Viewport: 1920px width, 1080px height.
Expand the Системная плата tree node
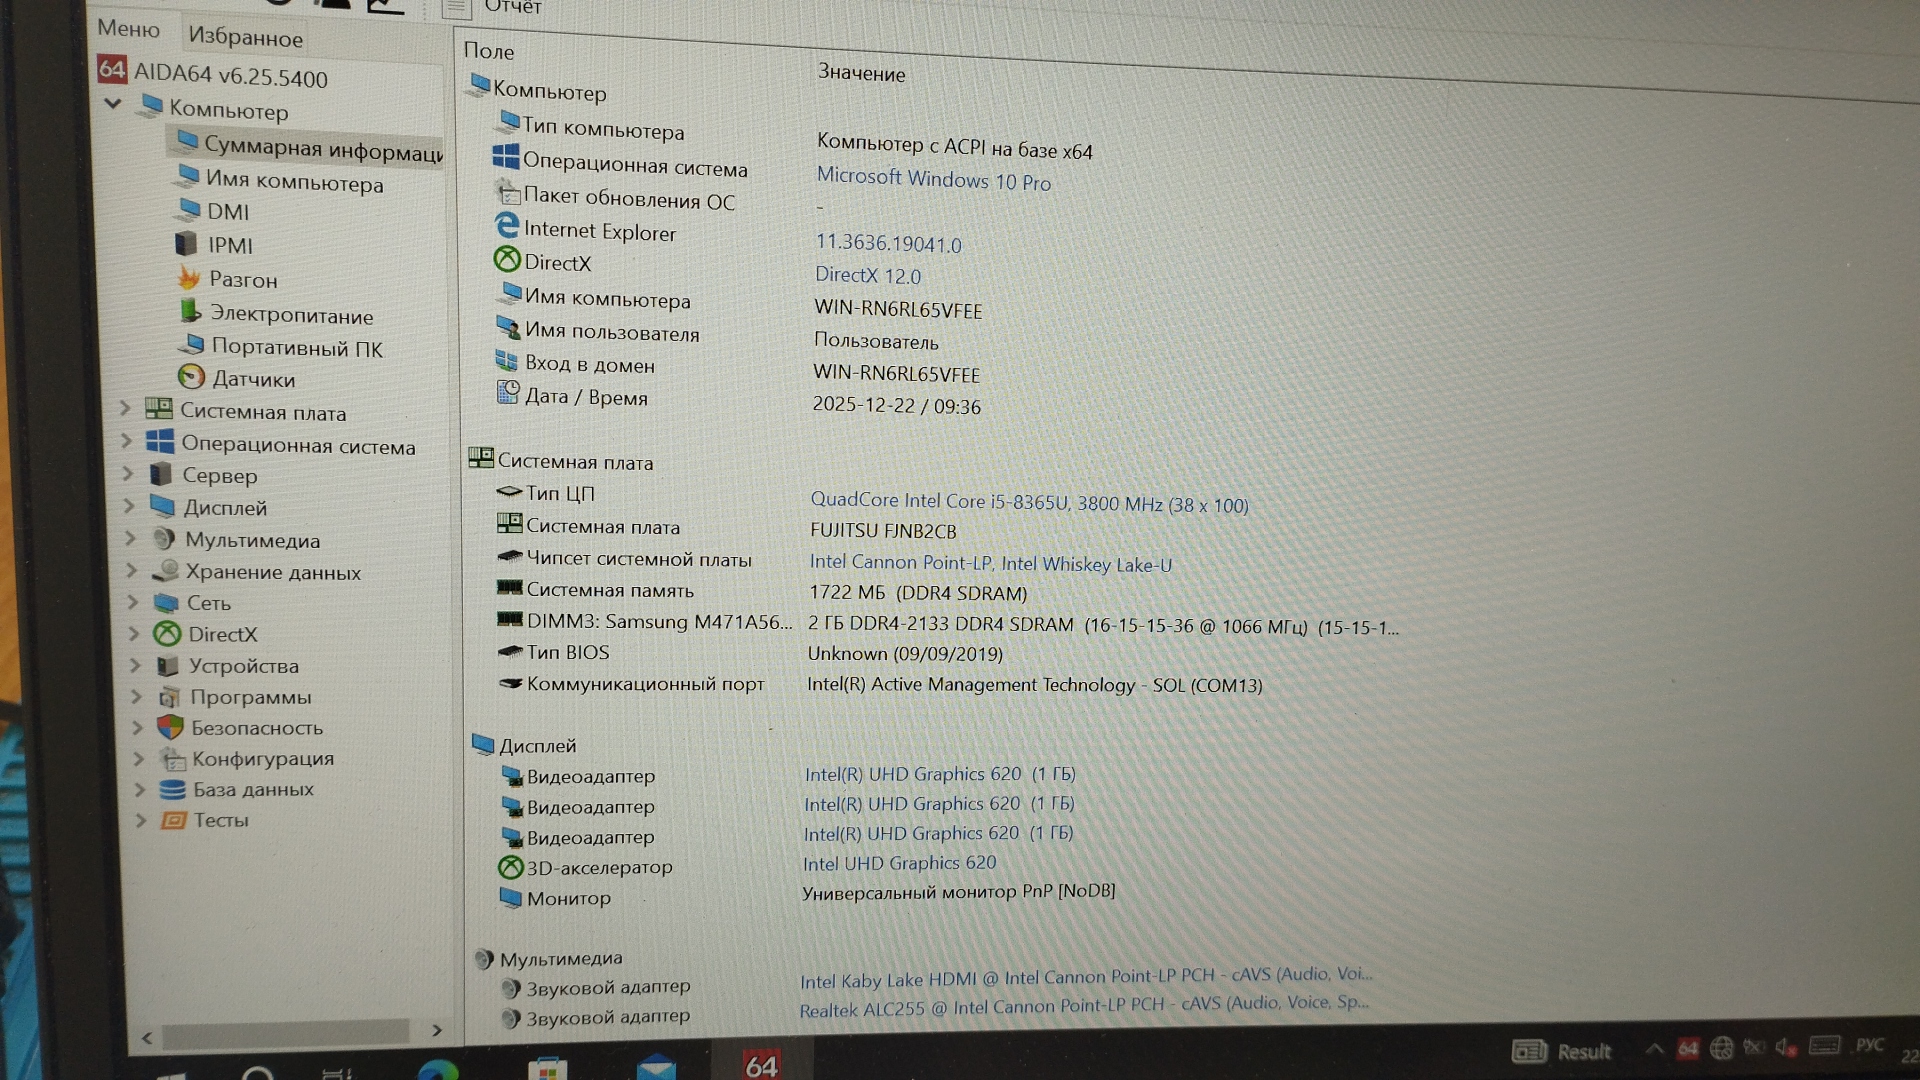pos(125,408)
